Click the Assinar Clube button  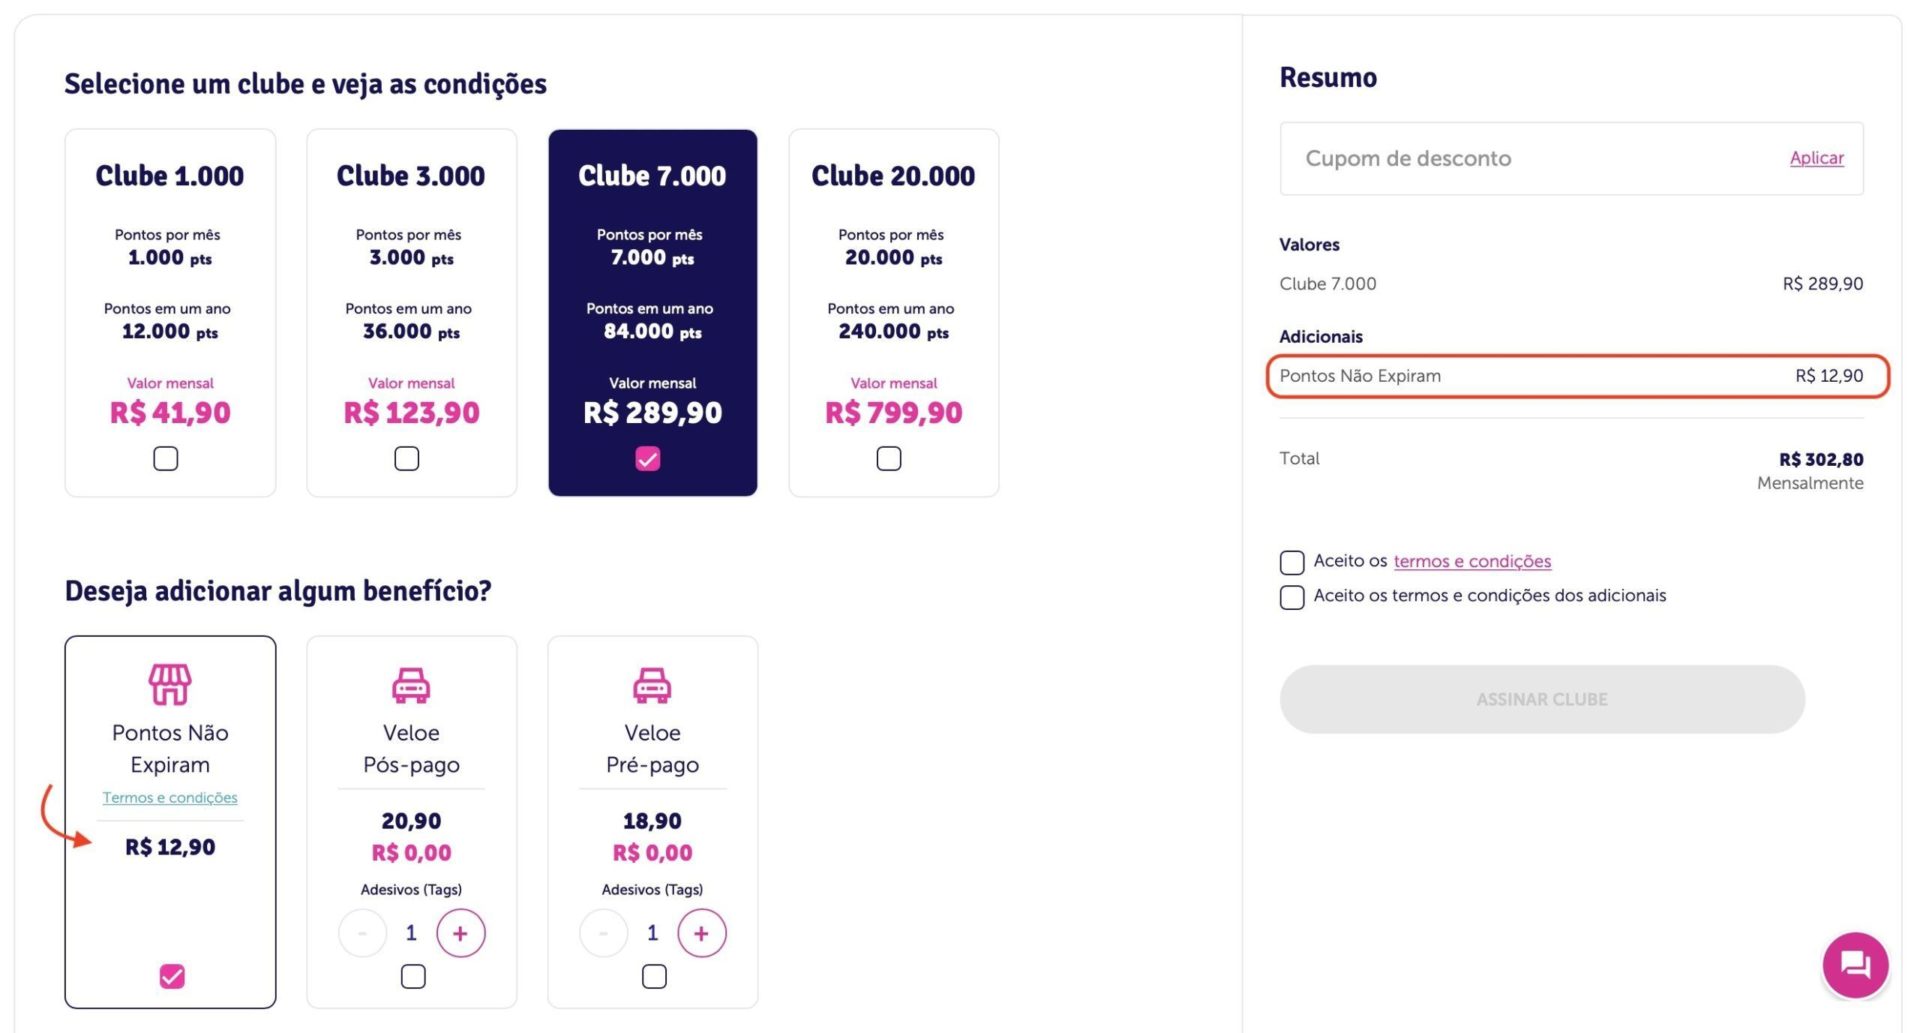[x=1542, y=699]
